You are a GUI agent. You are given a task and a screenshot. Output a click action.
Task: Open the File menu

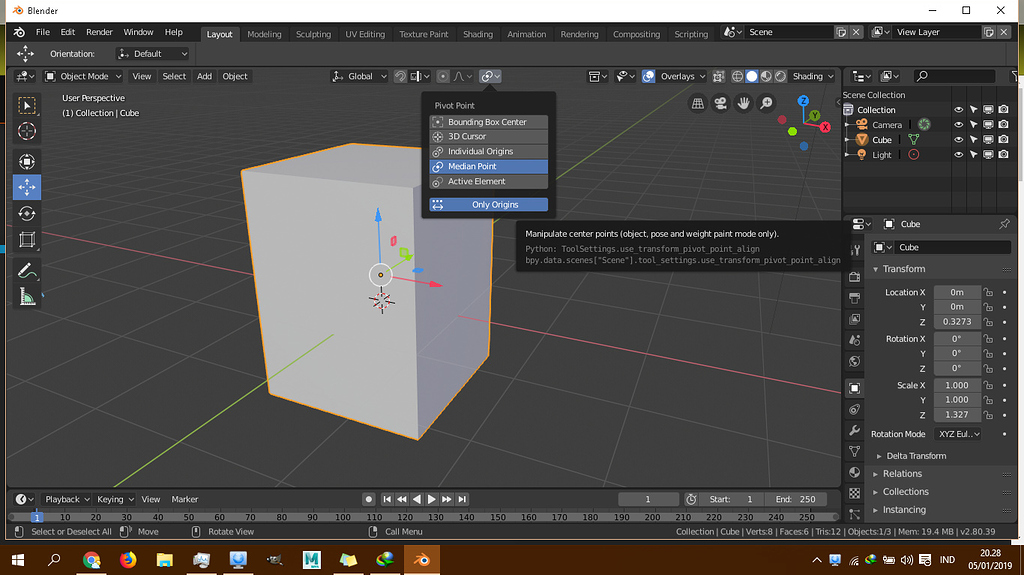[x=42, y=32]
